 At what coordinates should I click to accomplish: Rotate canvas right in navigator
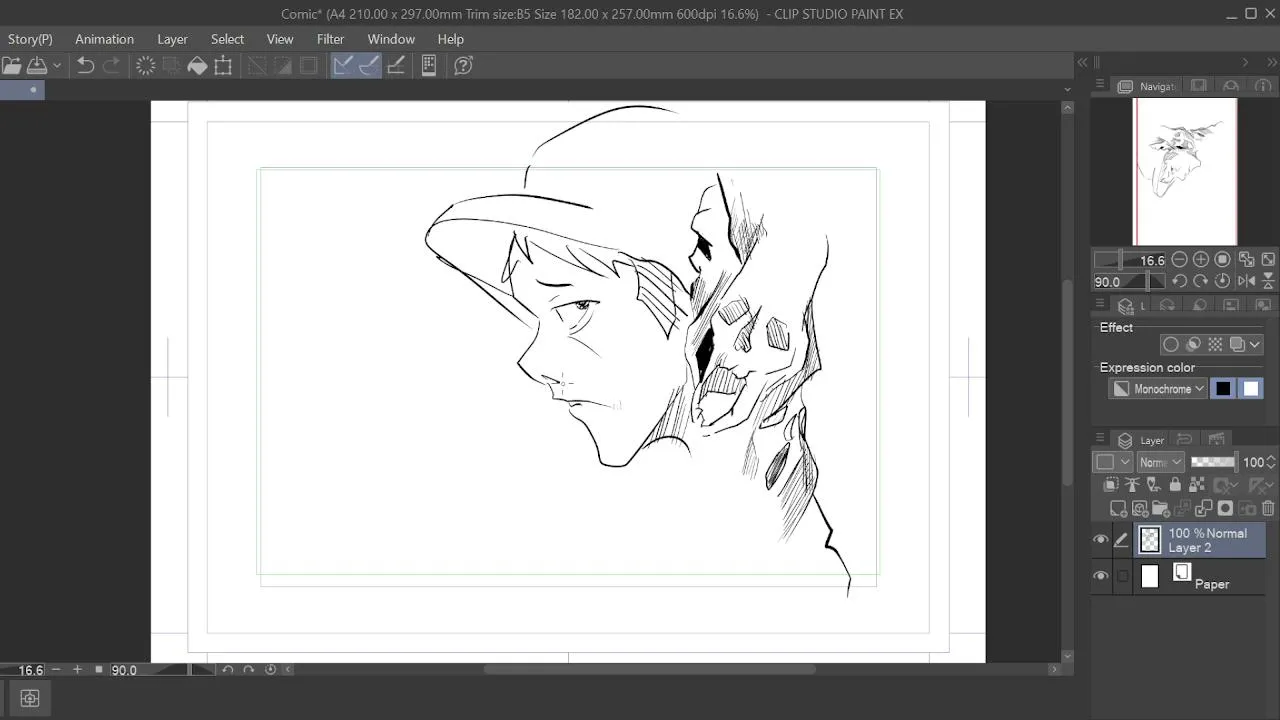(1201, 282)
